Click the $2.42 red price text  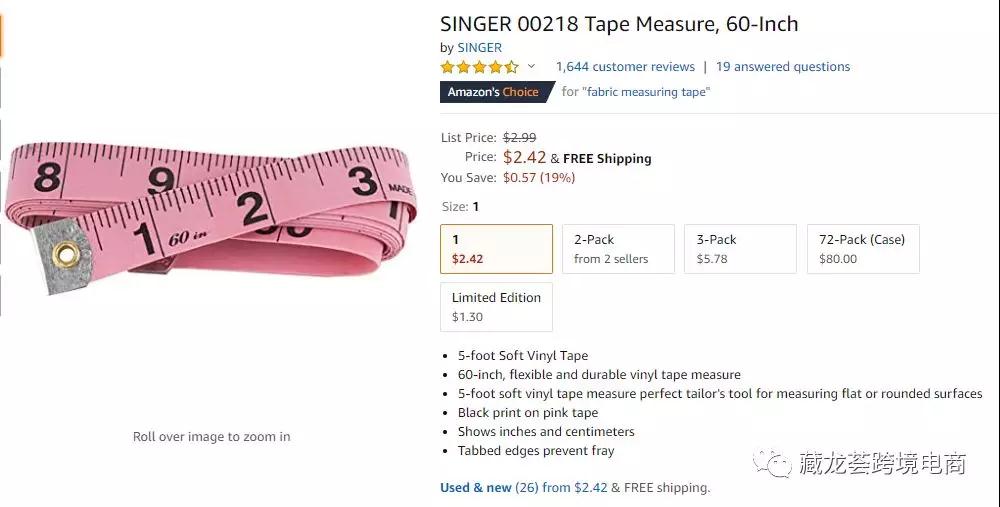[524, 157]
